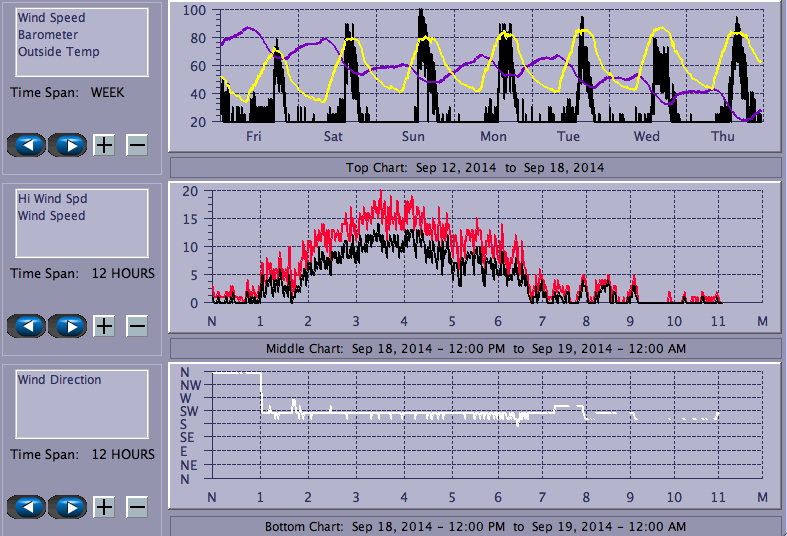Increase the middle chart time span with plus
Screen dimensions: 787x536
[x=104, y=326]
